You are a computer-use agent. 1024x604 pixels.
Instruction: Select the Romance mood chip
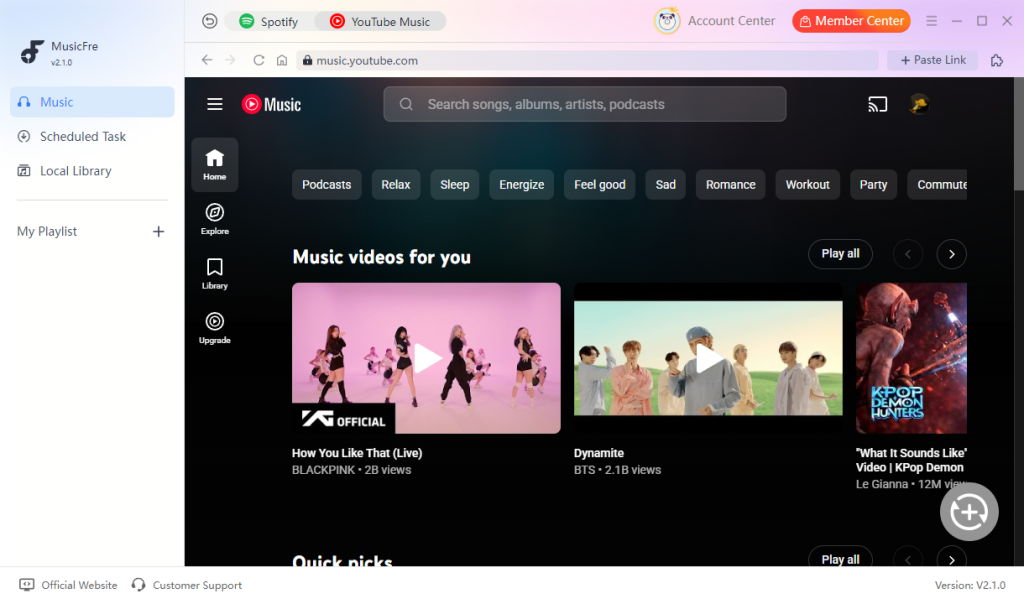[x=730, y=185]
